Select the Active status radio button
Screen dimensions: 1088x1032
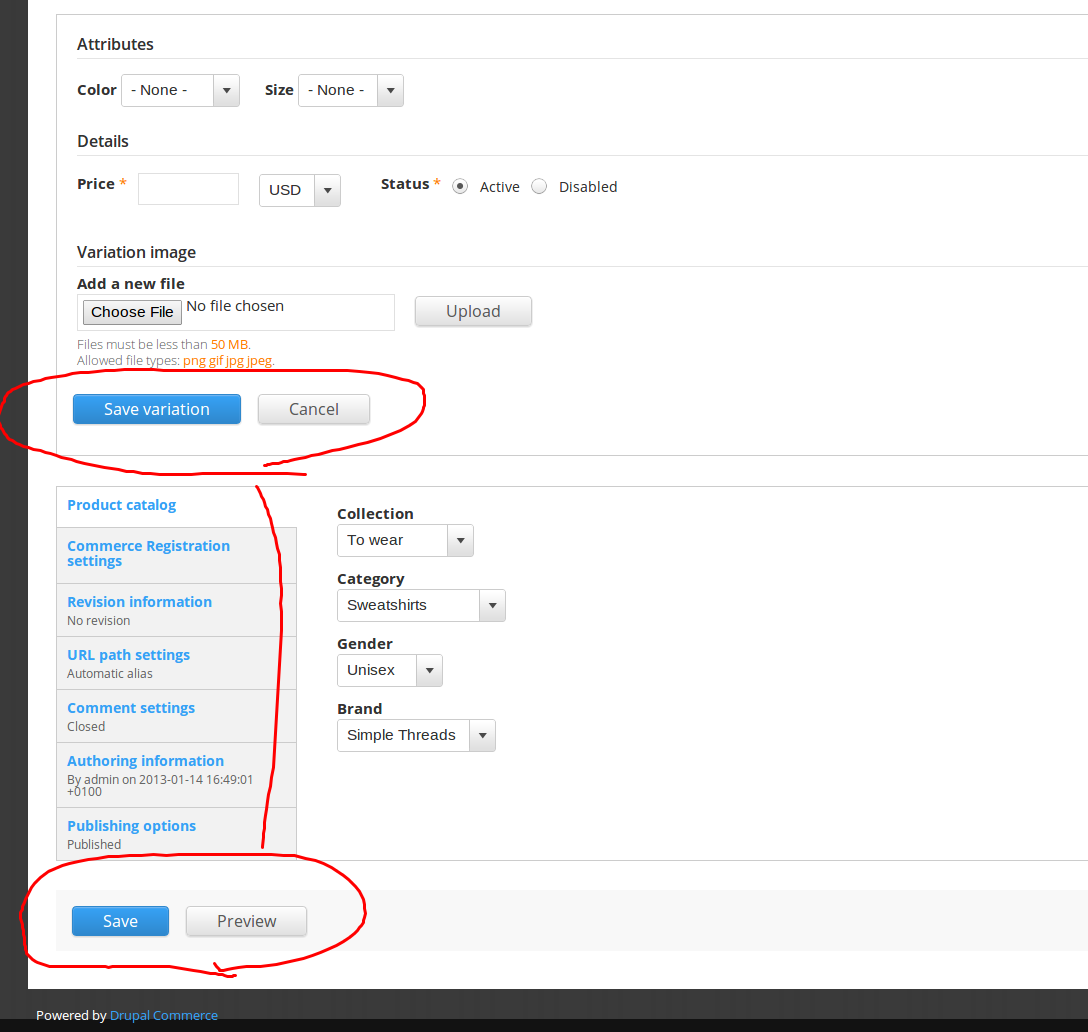[x=460, y=187]
